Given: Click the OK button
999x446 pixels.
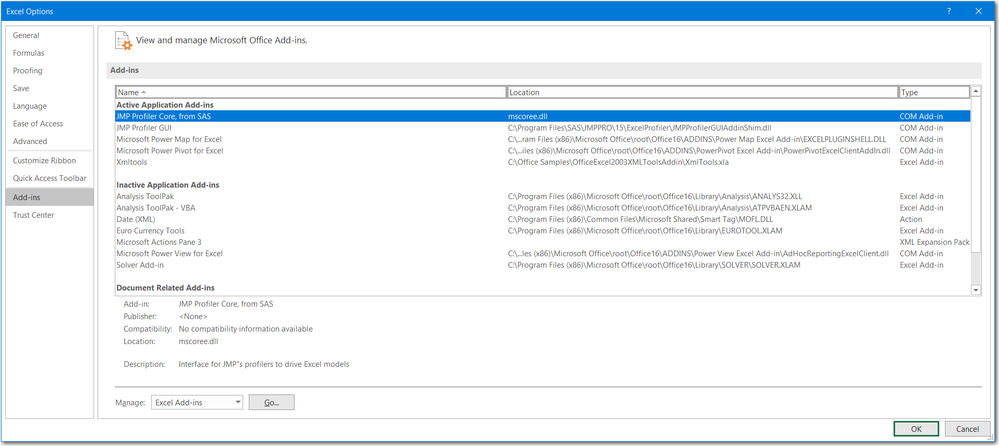Looking at the screenshot, I should pyautogui.click(x=916, y=429).
